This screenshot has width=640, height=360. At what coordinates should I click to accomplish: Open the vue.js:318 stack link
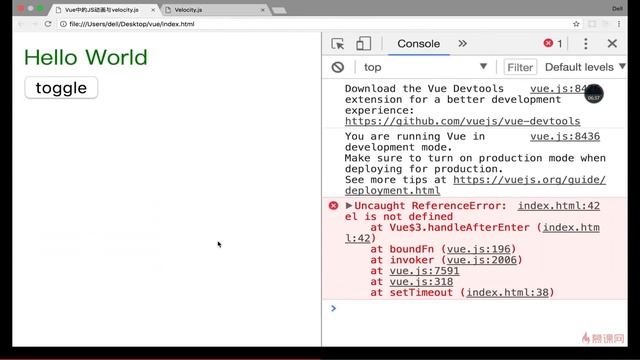(x=421, y=282)
